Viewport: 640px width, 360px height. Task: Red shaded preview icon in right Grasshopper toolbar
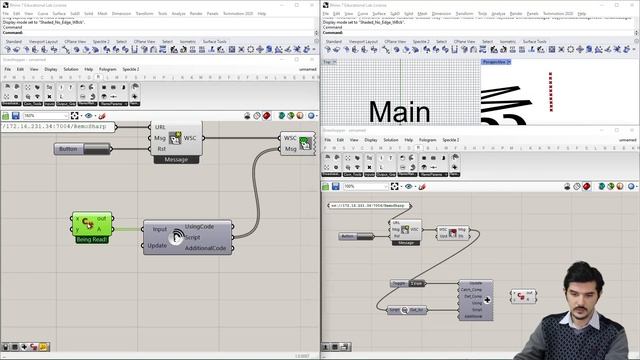[587, 187]
